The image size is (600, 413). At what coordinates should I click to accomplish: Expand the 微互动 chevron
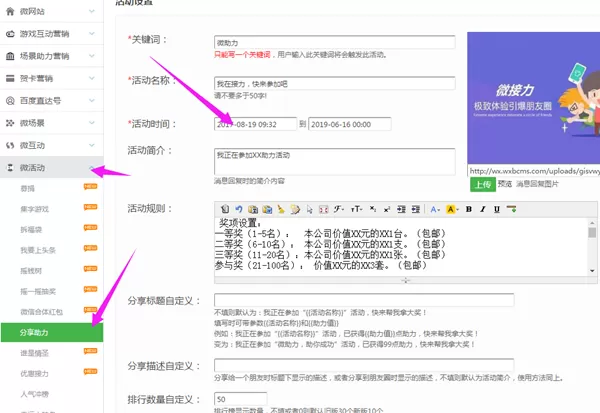click(x=92, y=145)
